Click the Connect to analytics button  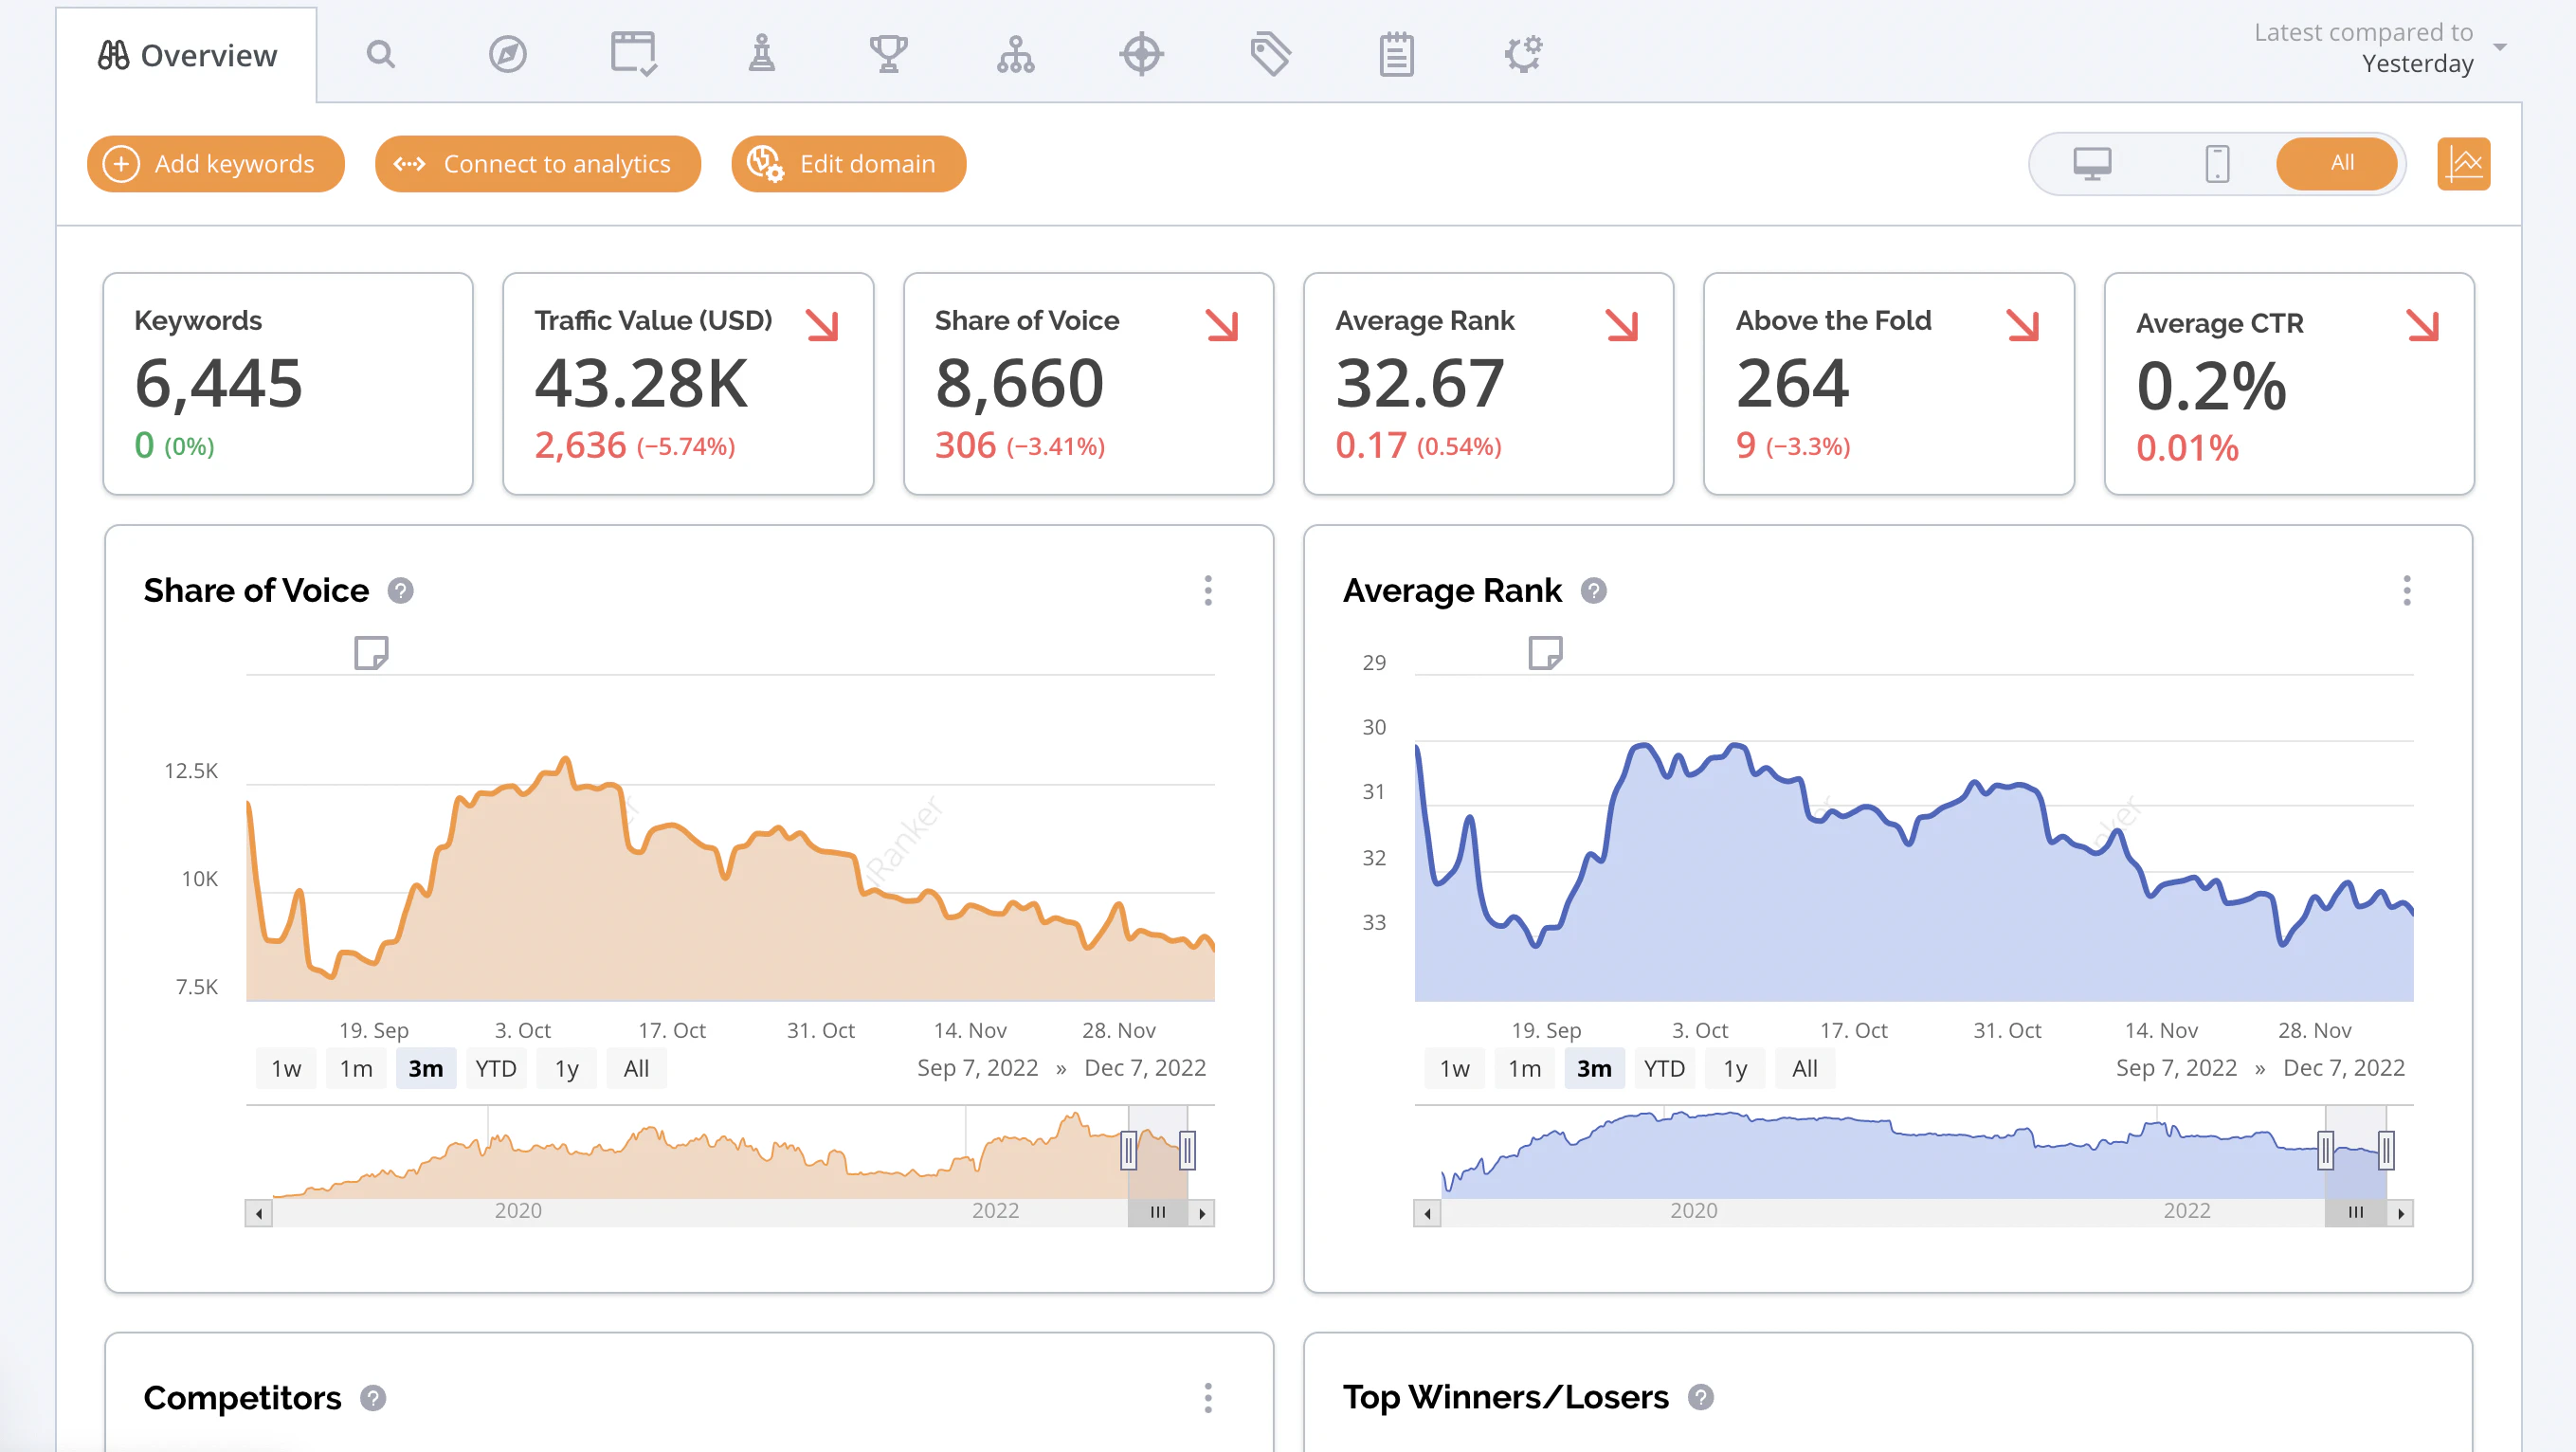(x=538, y=163)
